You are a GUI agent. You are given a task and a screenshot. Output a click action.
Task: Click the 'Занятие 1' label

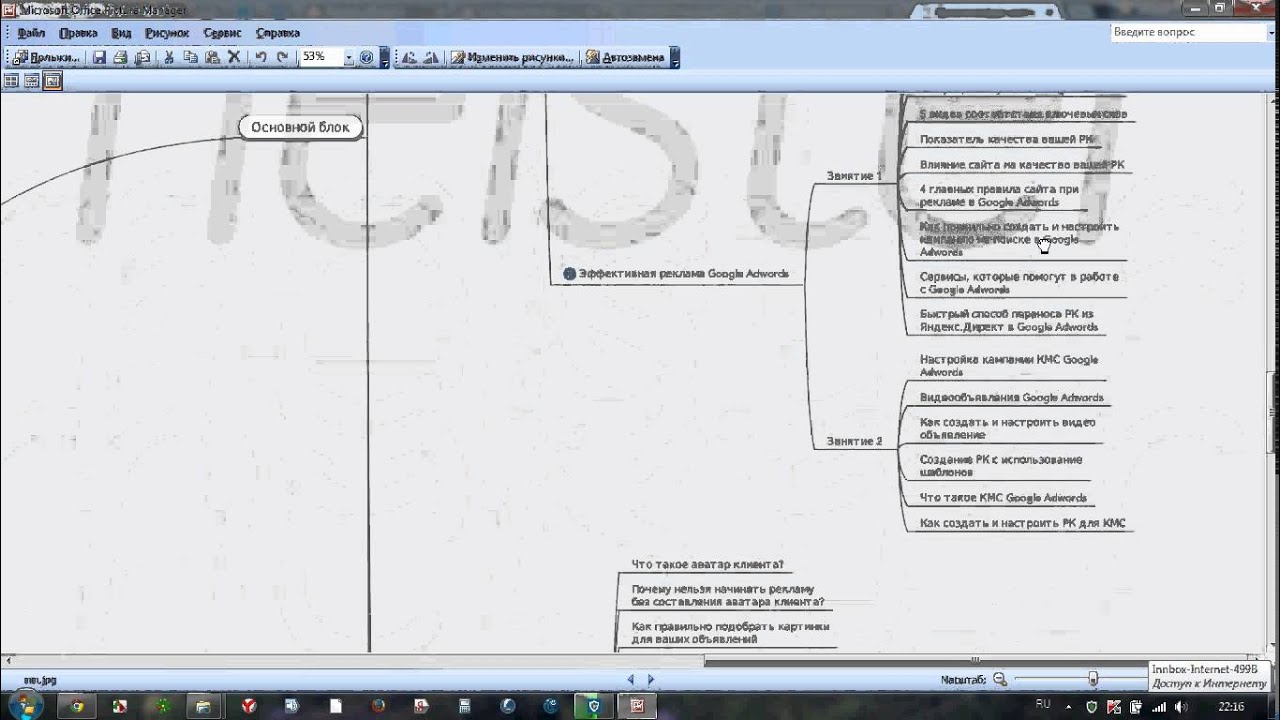[x=854, y=176]
